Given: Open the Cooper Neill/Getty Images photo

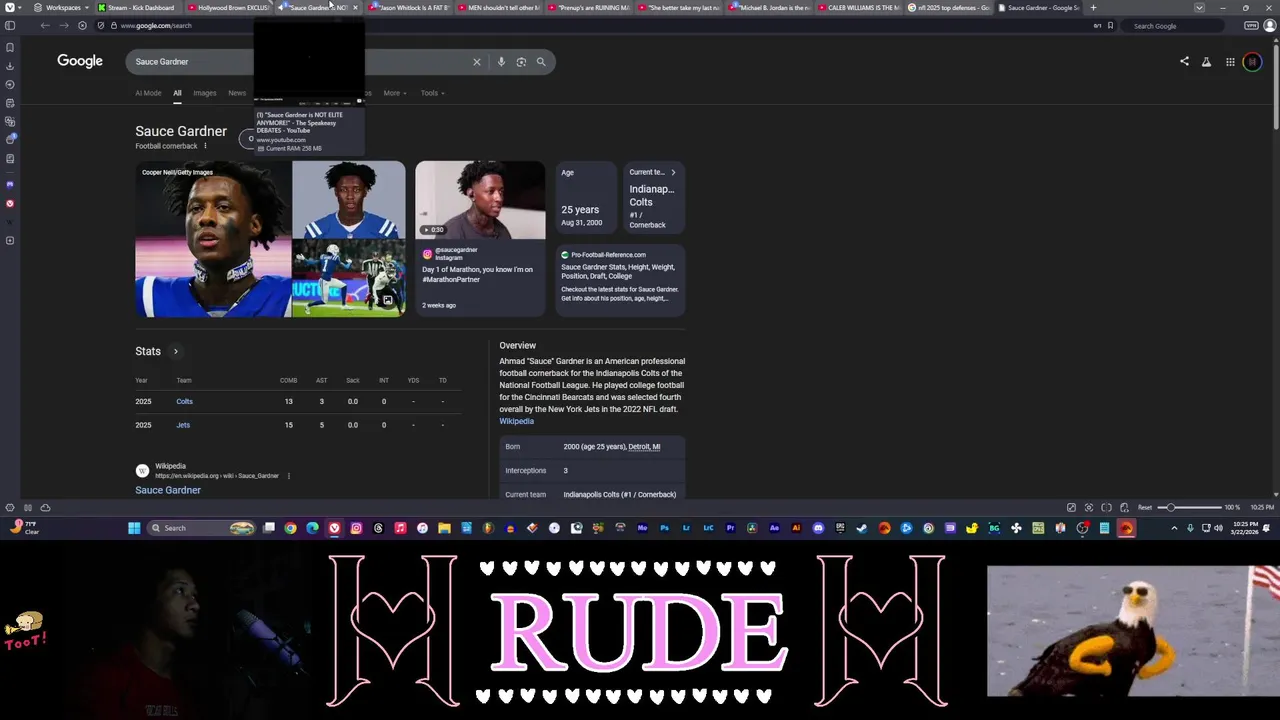Looking at the screenshot, I should (x=213, y=239).
